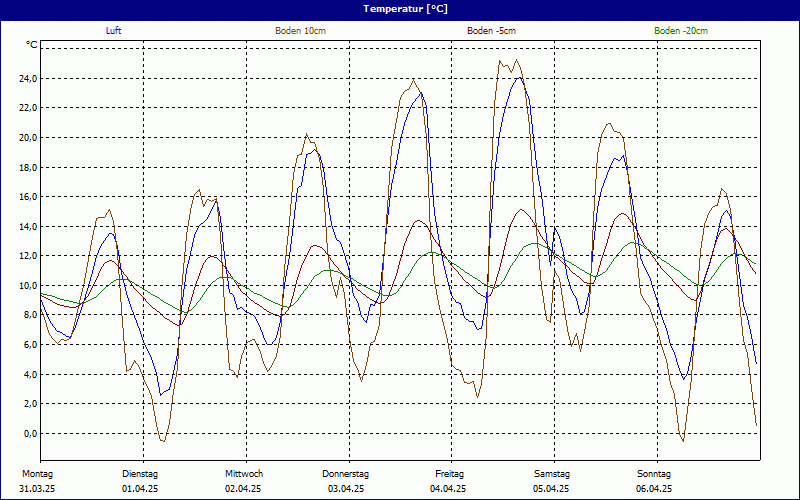The height and width of the screenshot is (500, 800).
Task: Click the 'Samstag' day label
Action: point(552,474)
